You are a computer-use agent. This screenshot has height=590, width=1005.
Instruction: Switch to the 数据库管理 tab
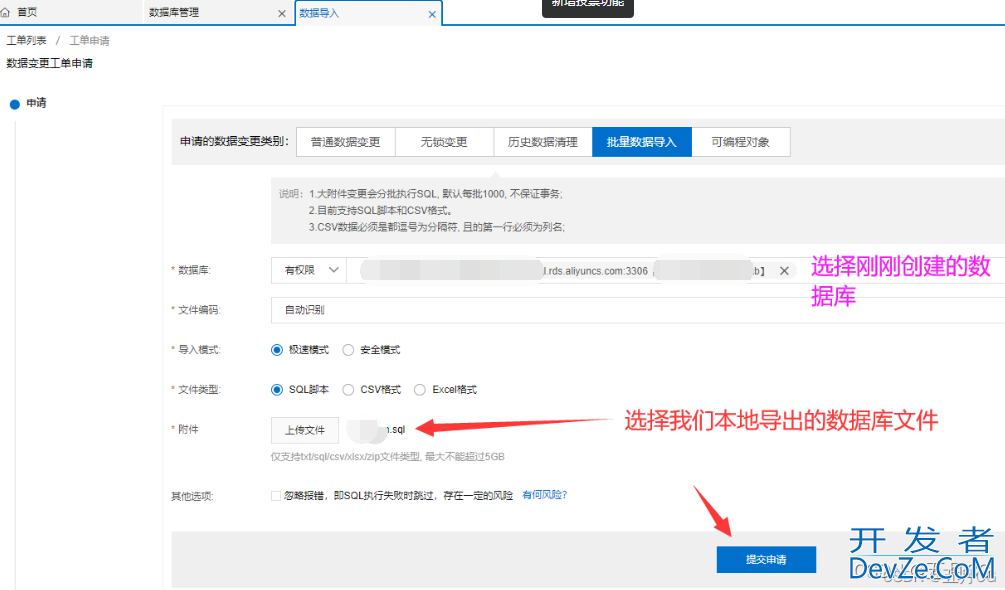click(174, 12)
